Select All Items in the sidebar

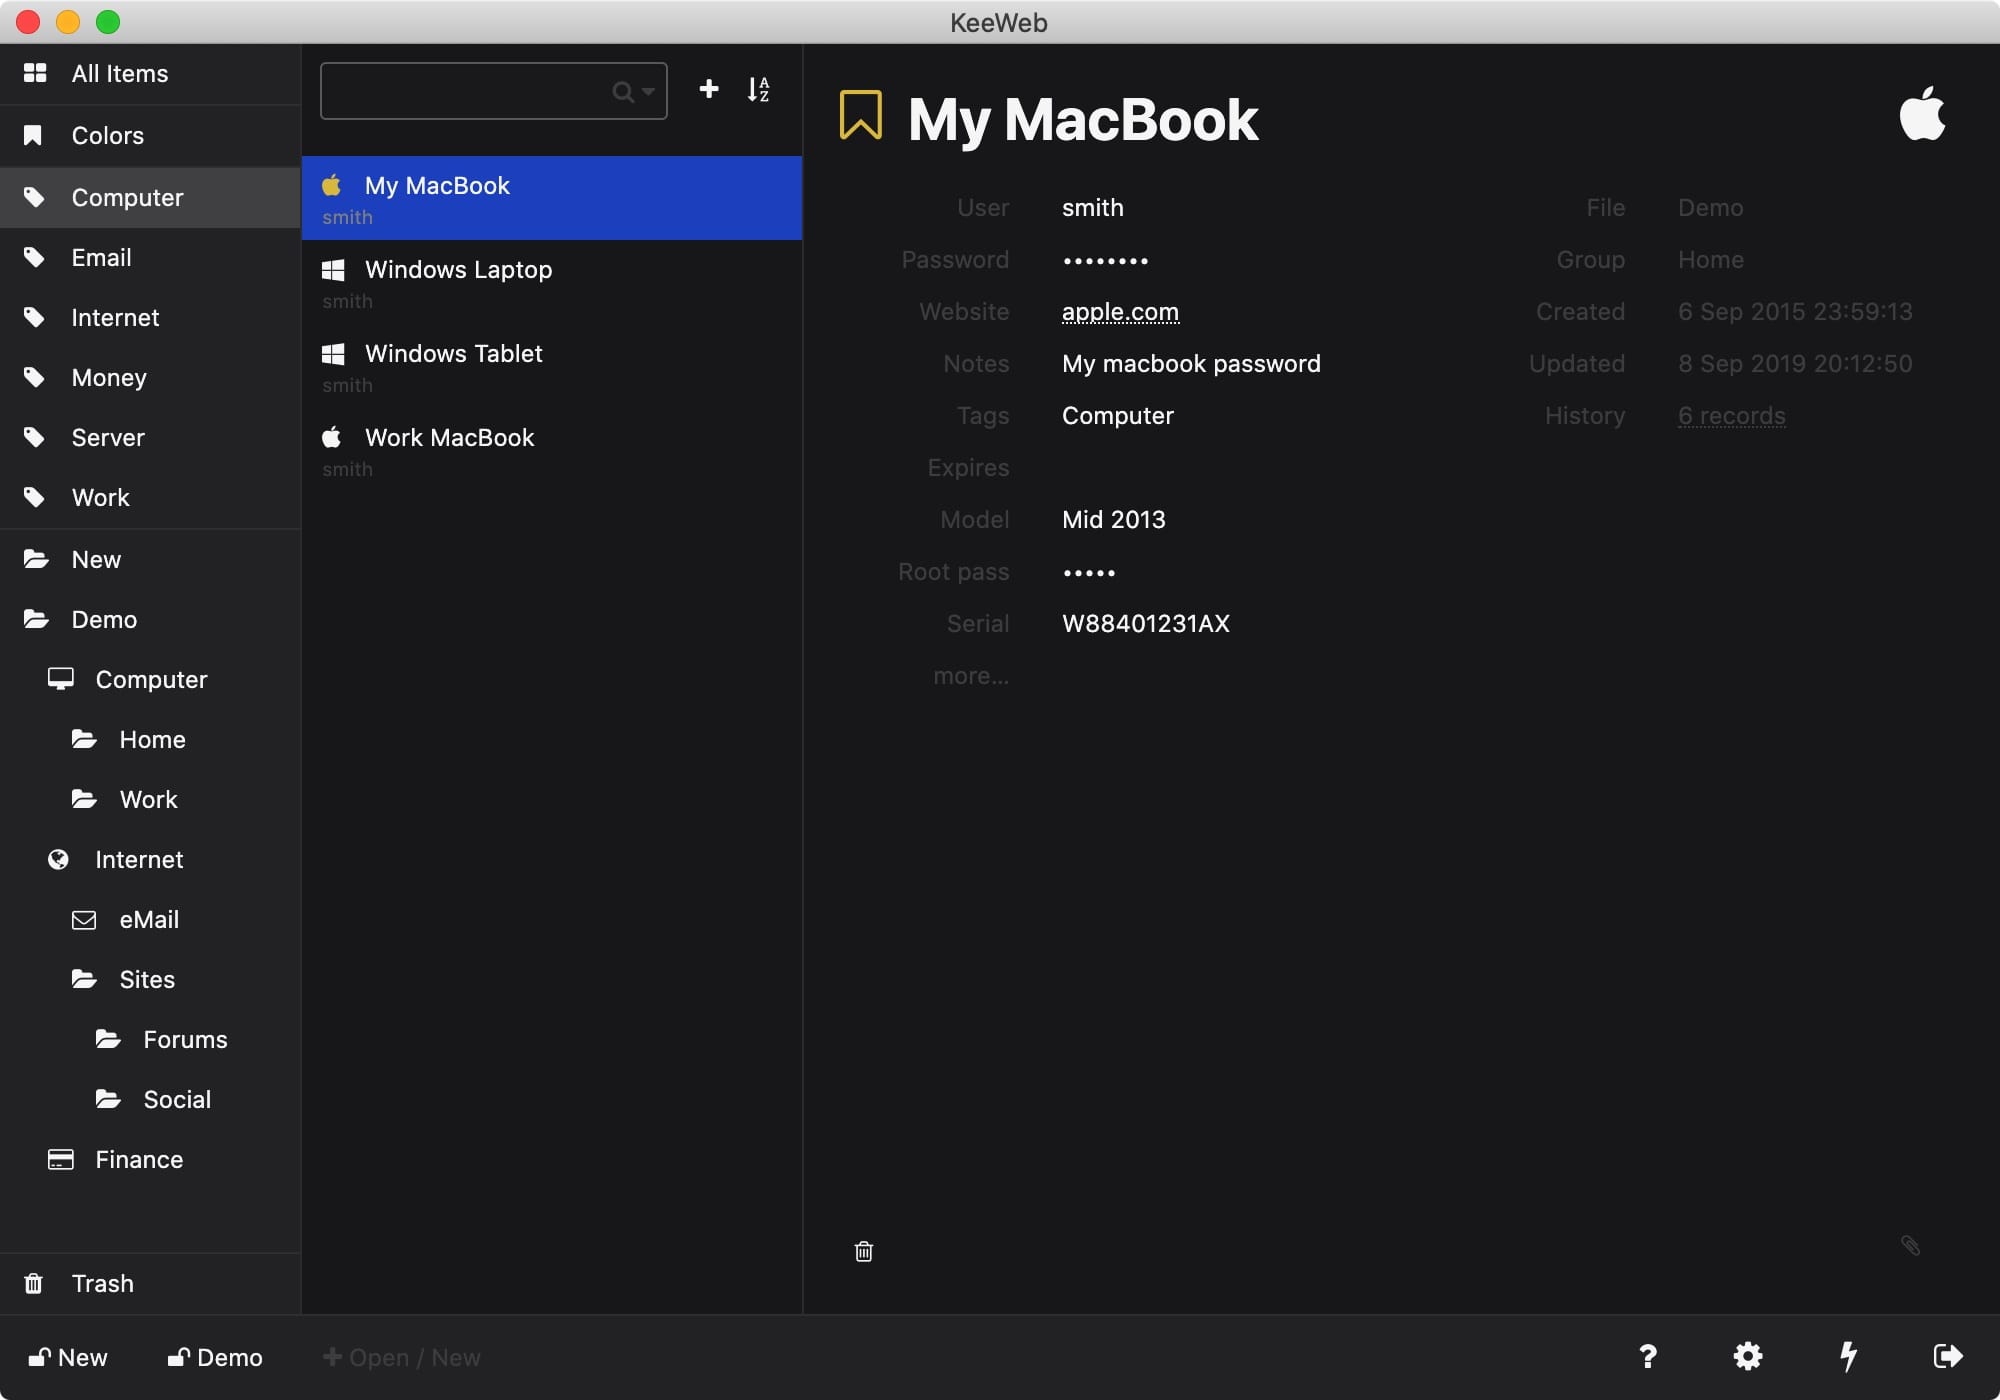click(120, 73)
